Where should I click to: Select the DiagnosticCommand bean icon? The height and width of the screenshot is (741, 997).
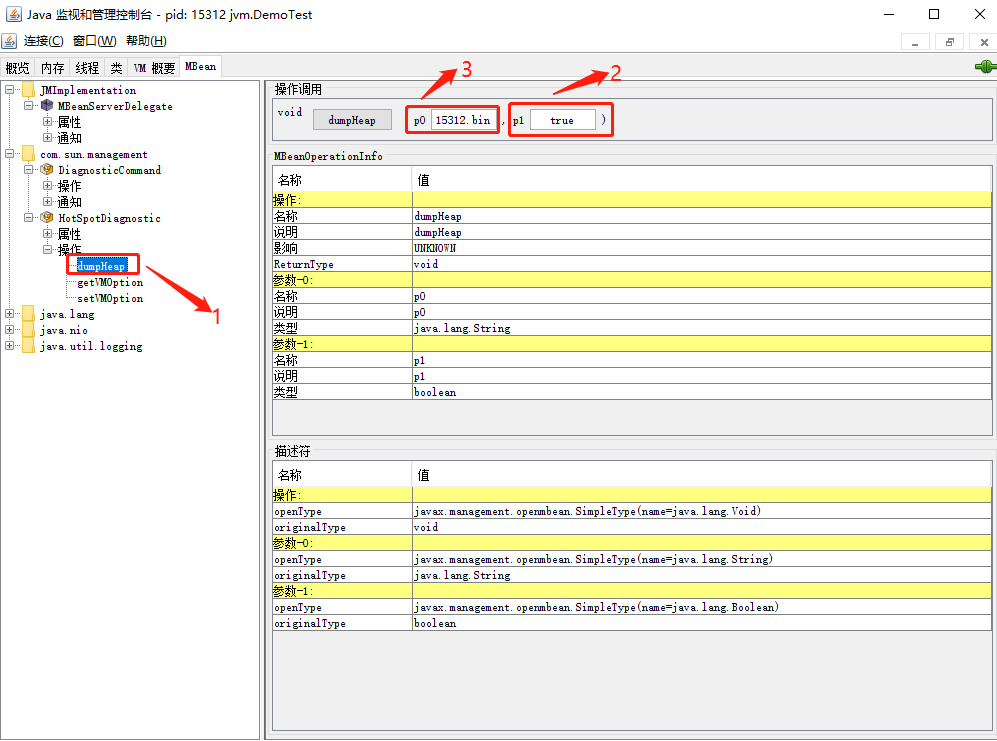coord(47,170)
